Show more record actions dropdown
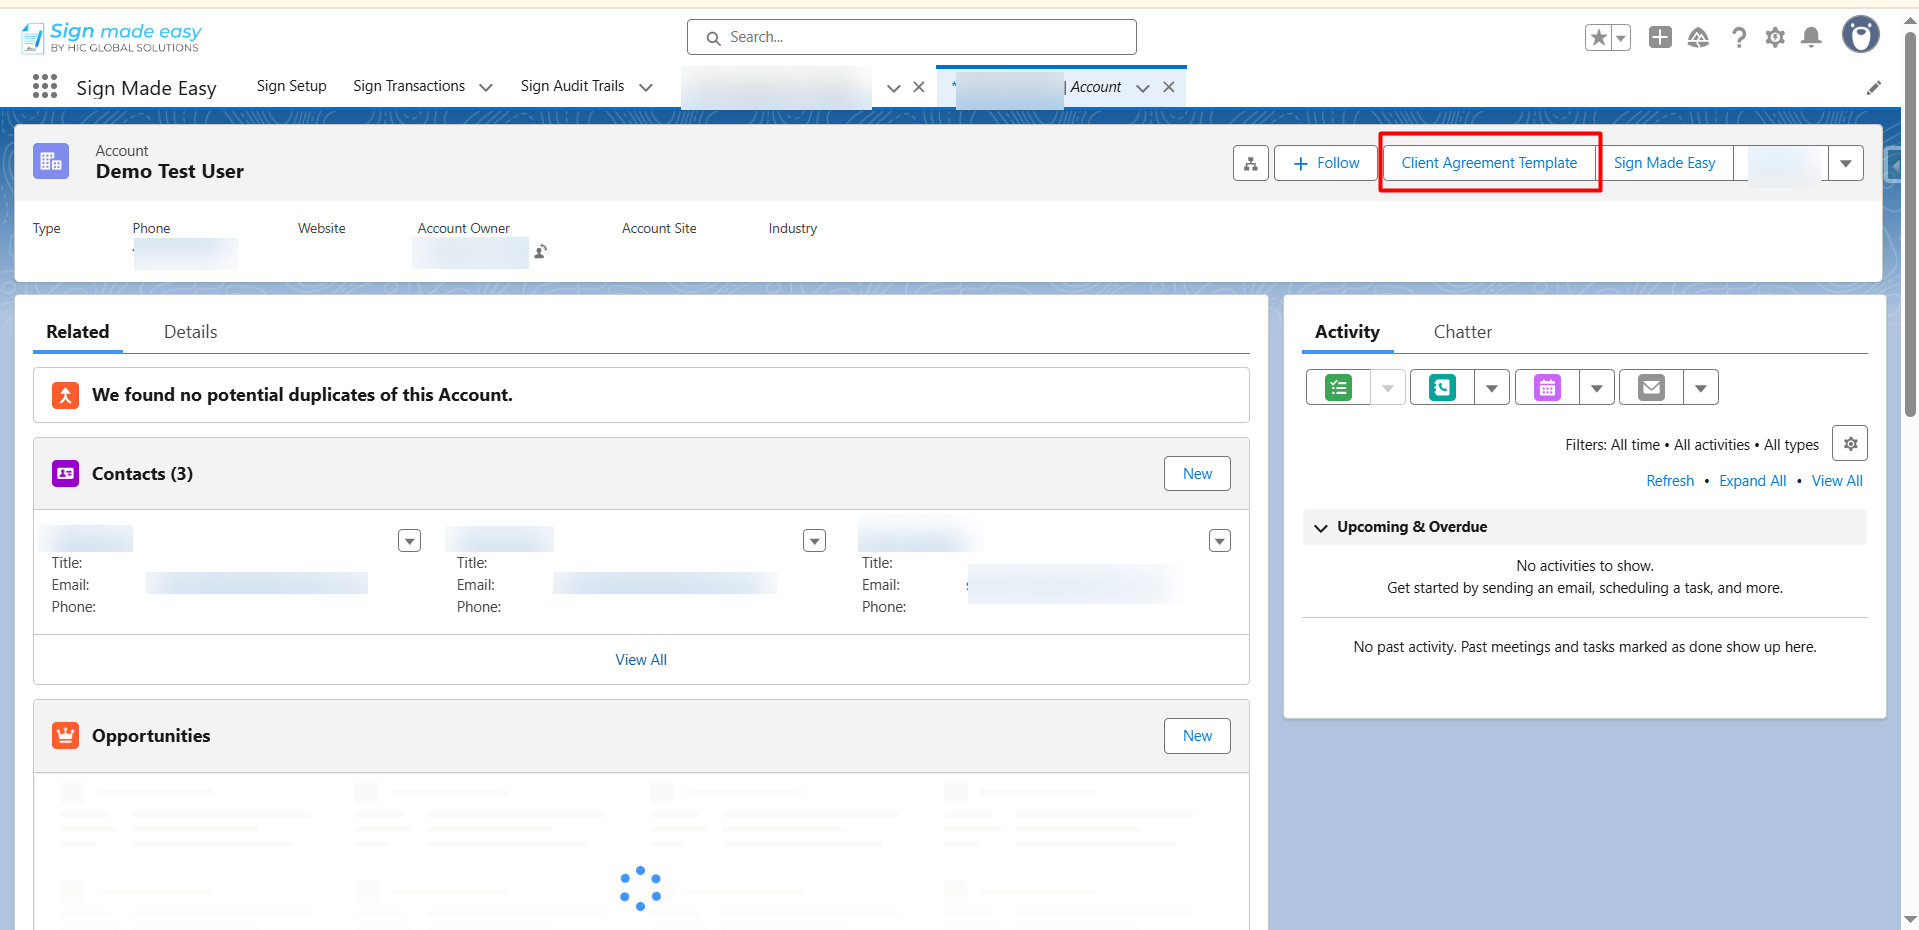1919x930 pixels. pyautogui.click(x=1846, y=163)
